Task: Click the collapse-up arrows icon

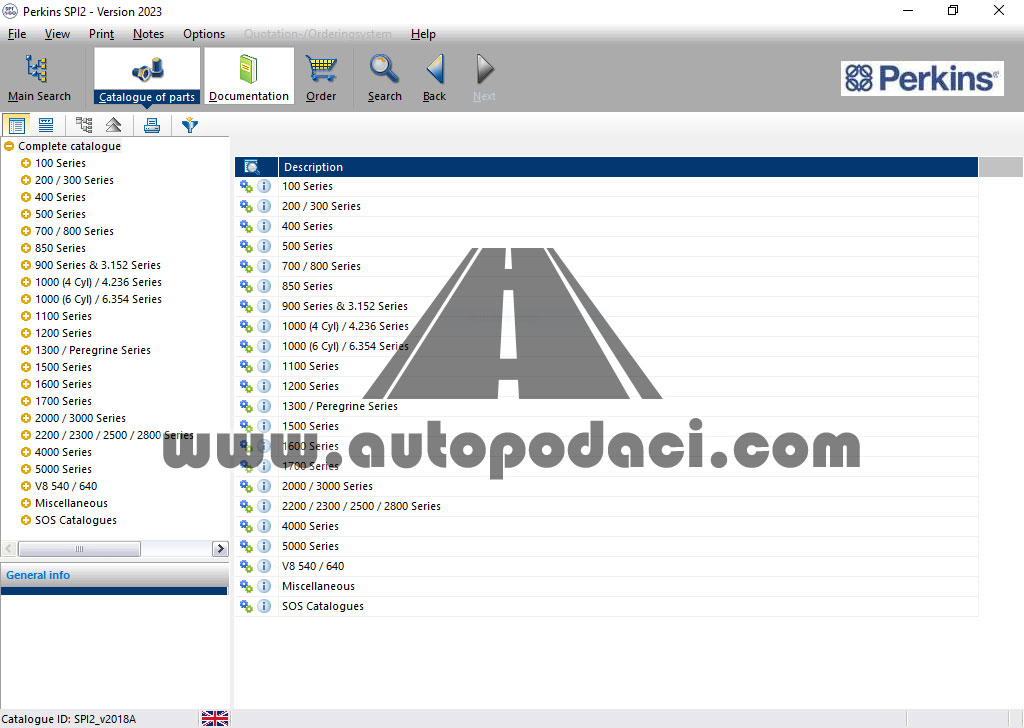Action: [114, 124]
